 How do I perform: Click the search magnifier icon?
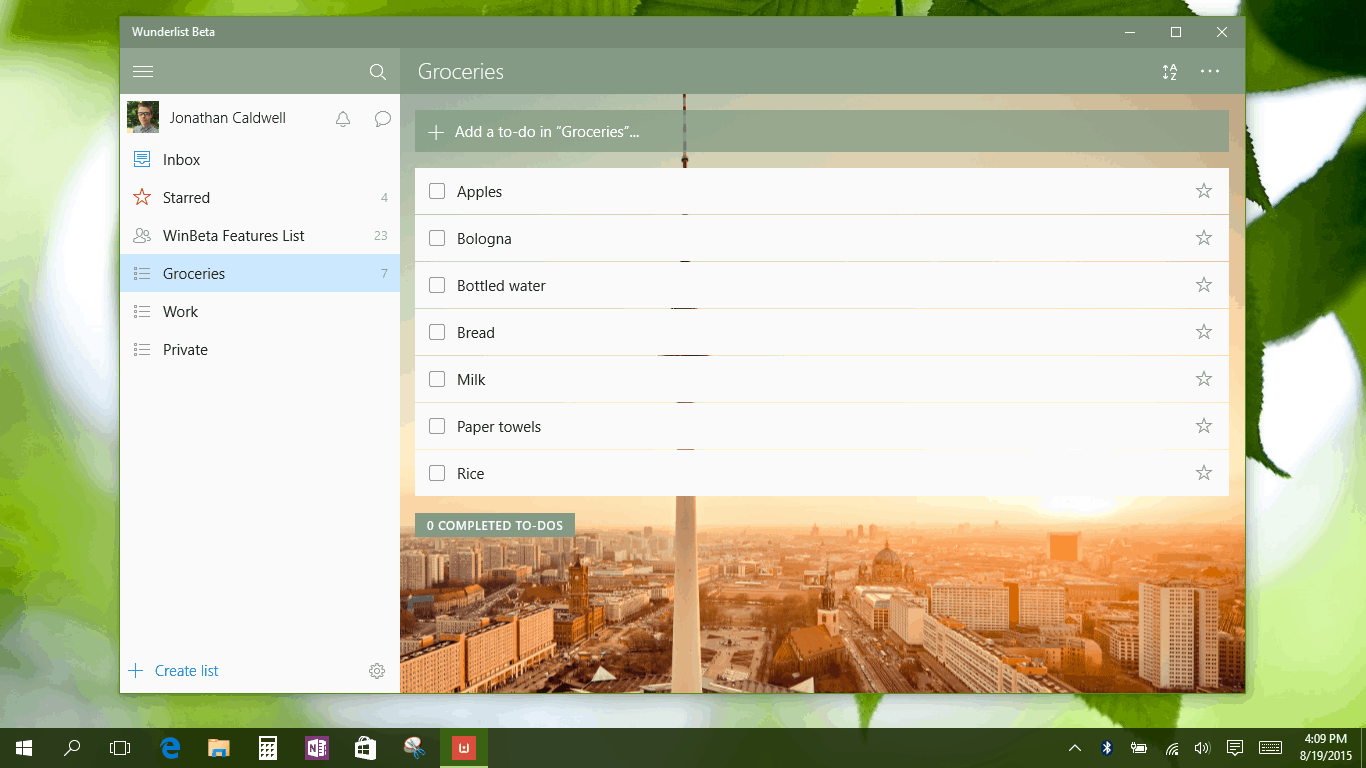[377, 72]
